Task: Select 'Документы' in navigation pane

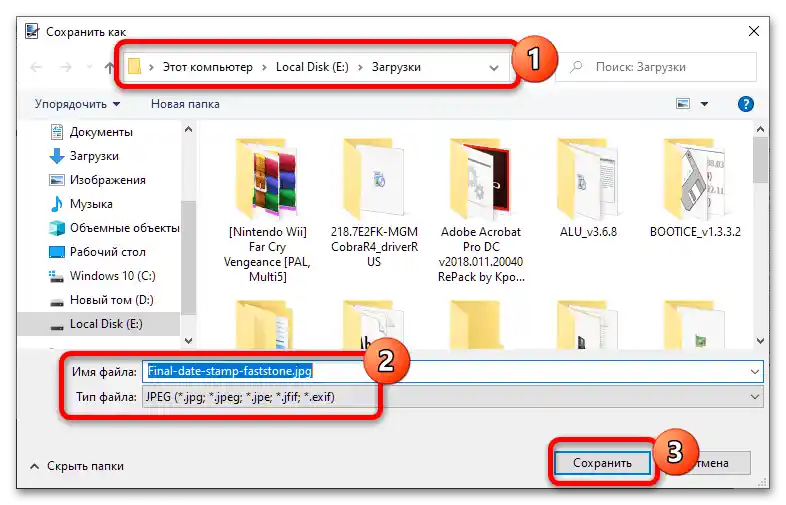Action: pos(101,132)
